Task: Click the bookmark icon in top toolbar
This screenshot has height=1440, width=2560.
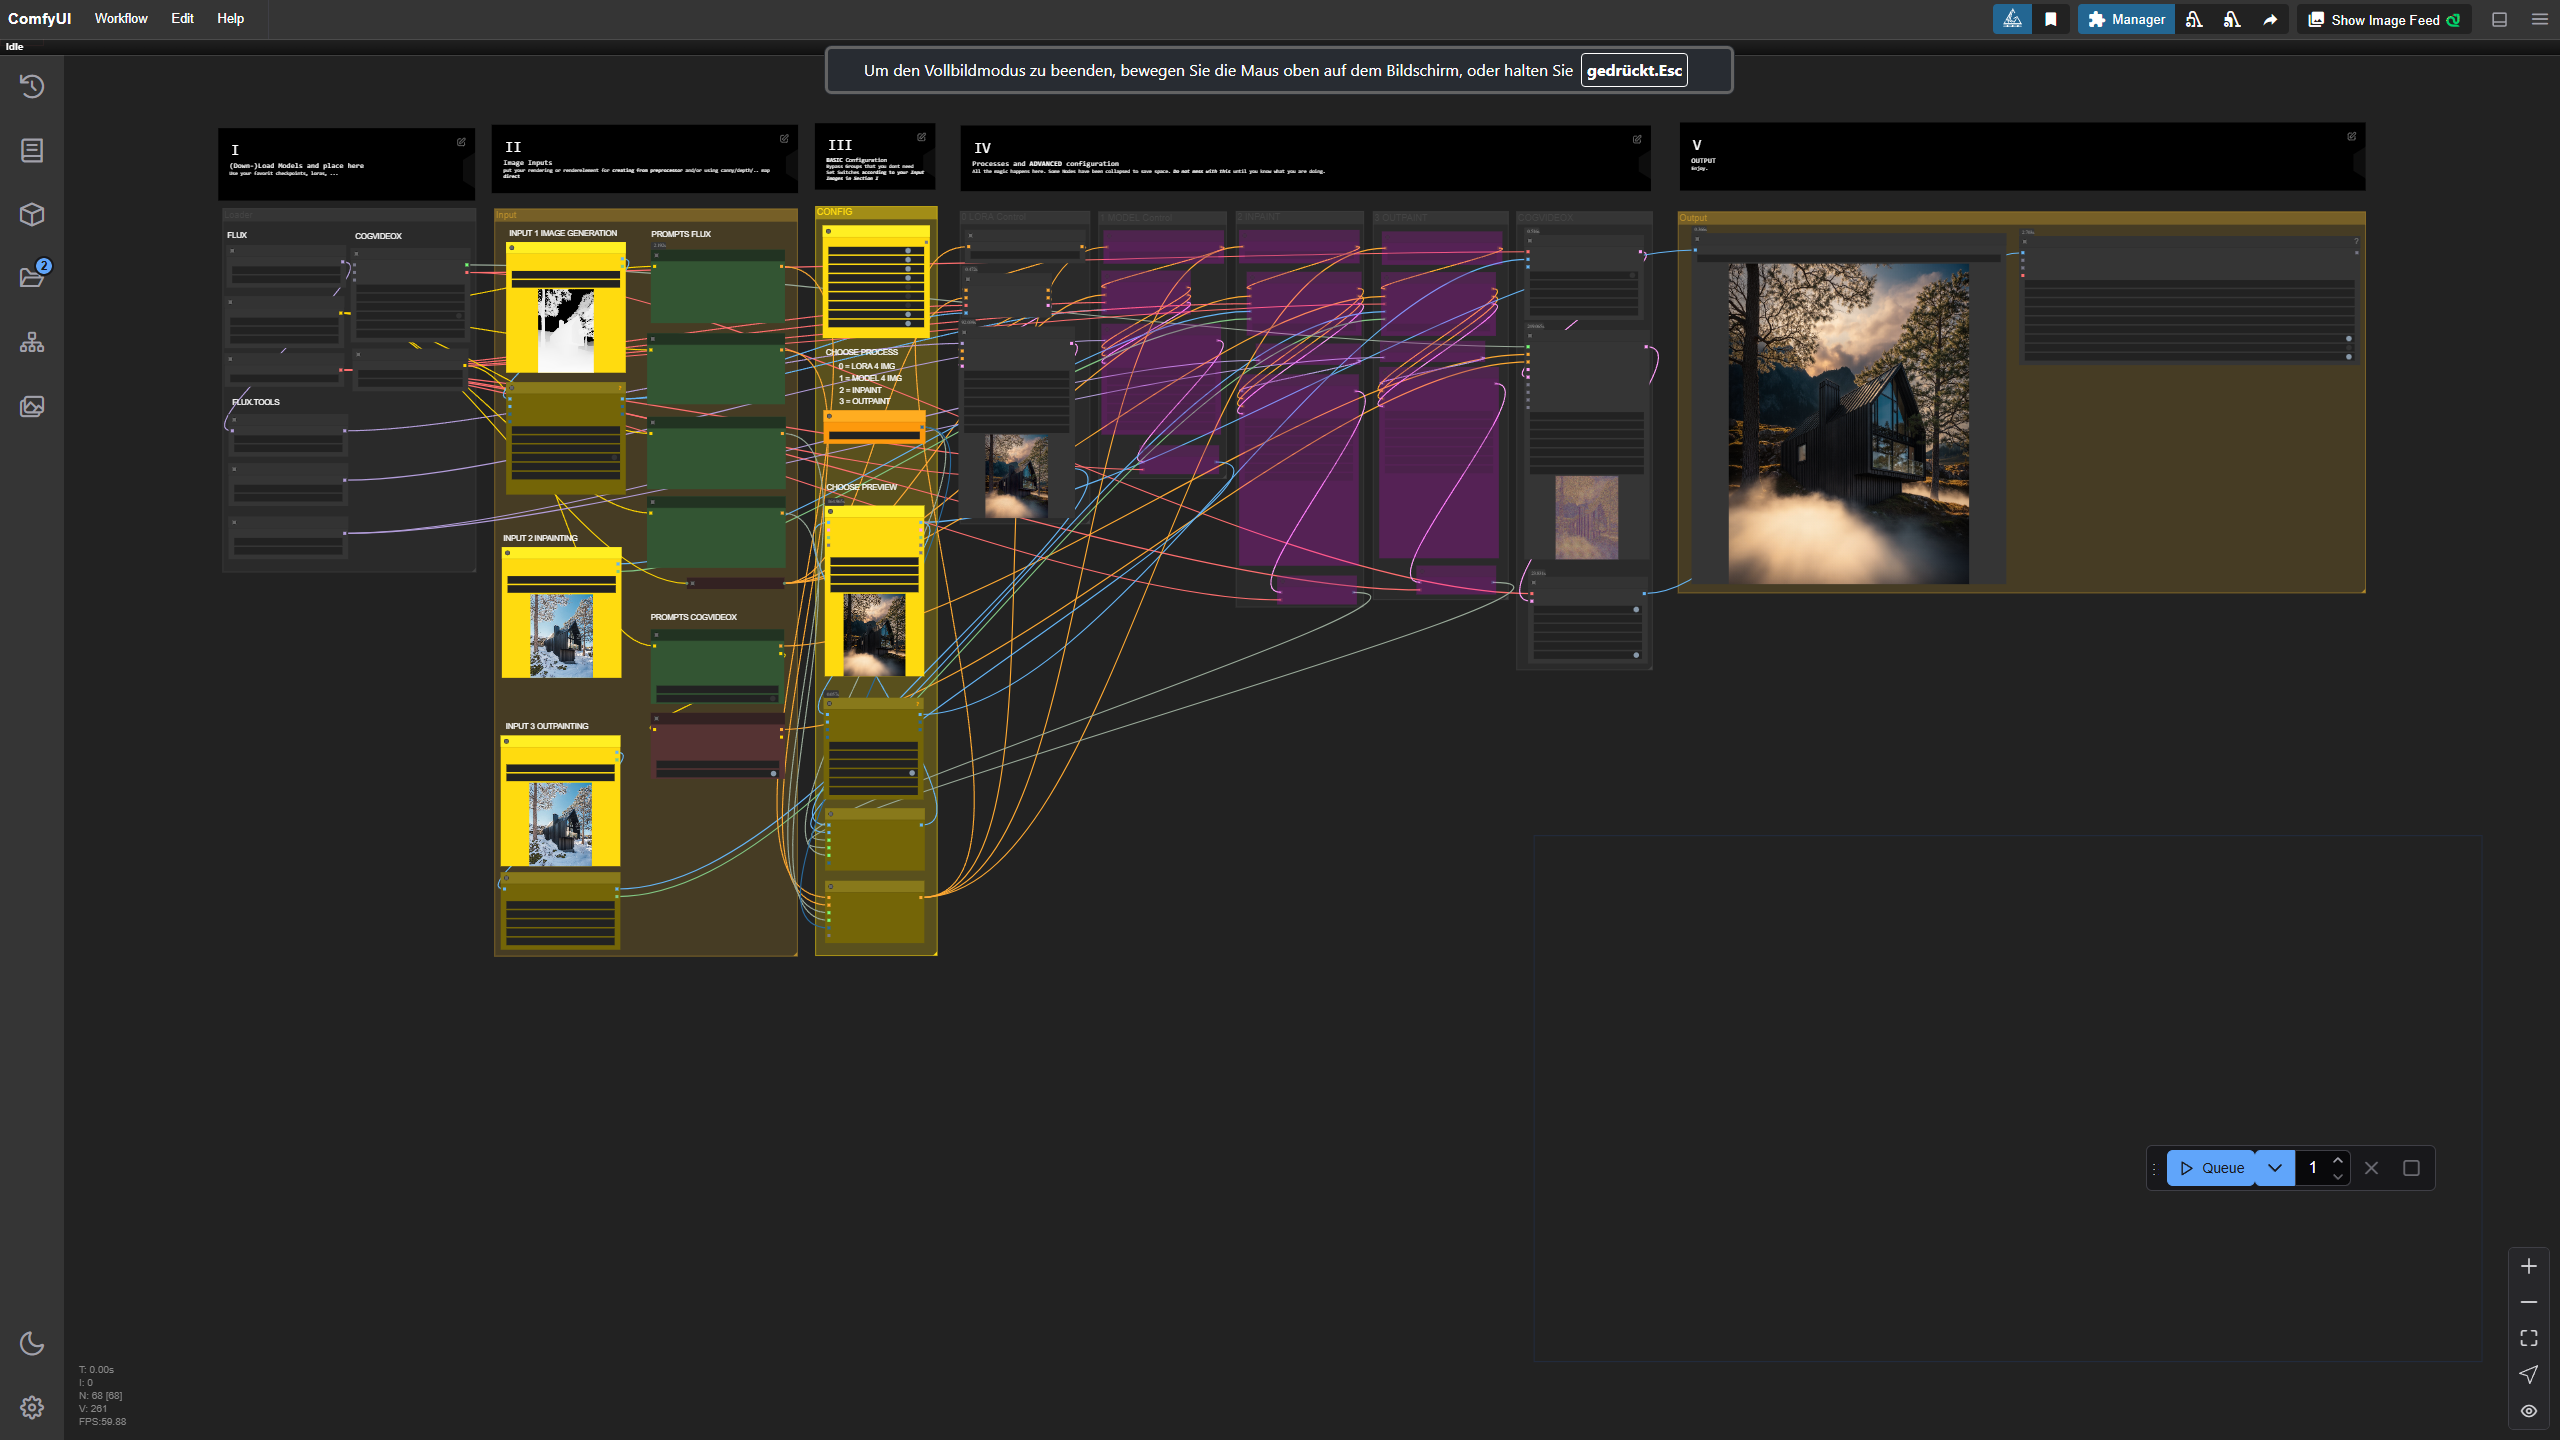Action: [2051, 19]
